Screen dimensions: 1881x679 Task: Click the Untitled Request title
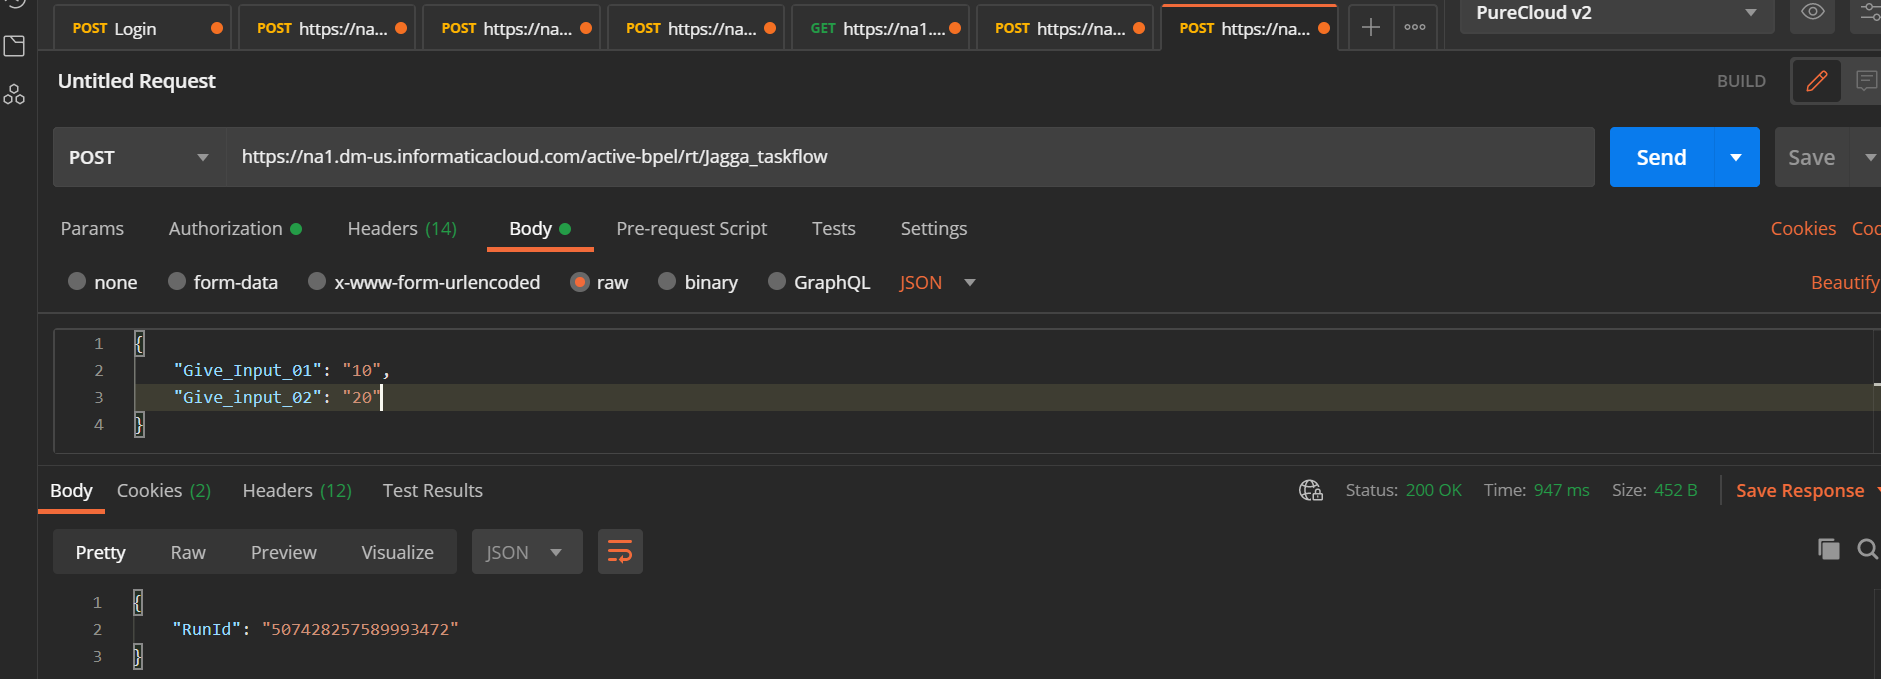tap(137, 81)
